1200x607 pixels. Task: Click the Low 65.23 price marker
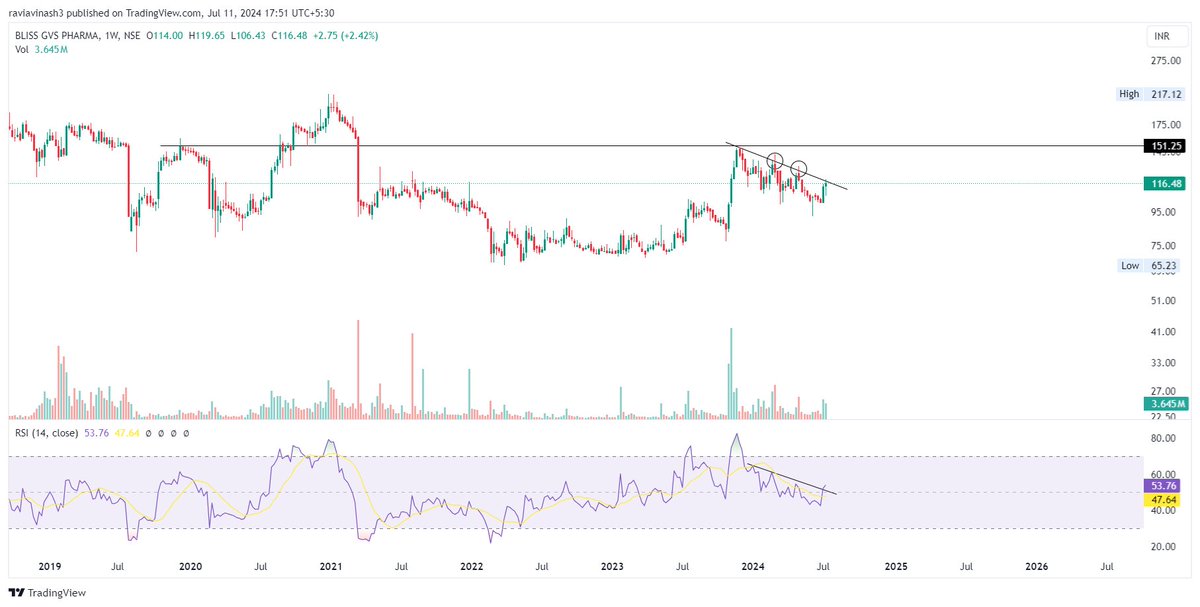click(x=1151, y=265)
